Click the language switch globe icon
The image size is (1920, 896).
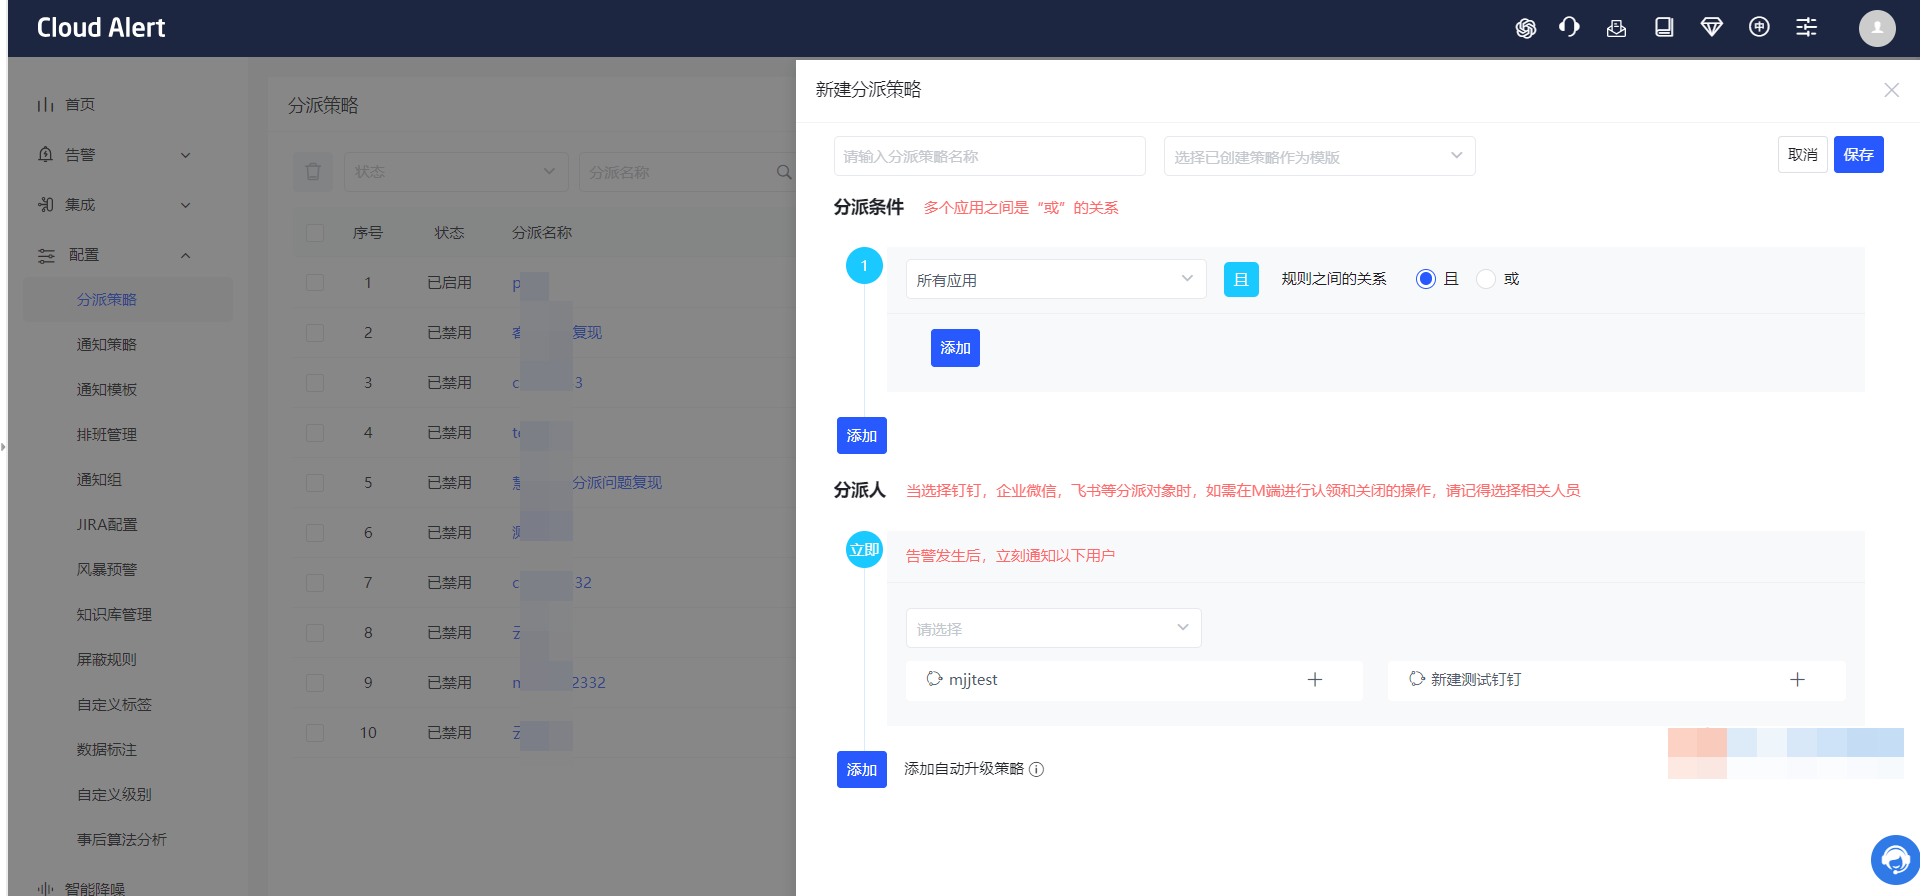tap(1759, 27)
